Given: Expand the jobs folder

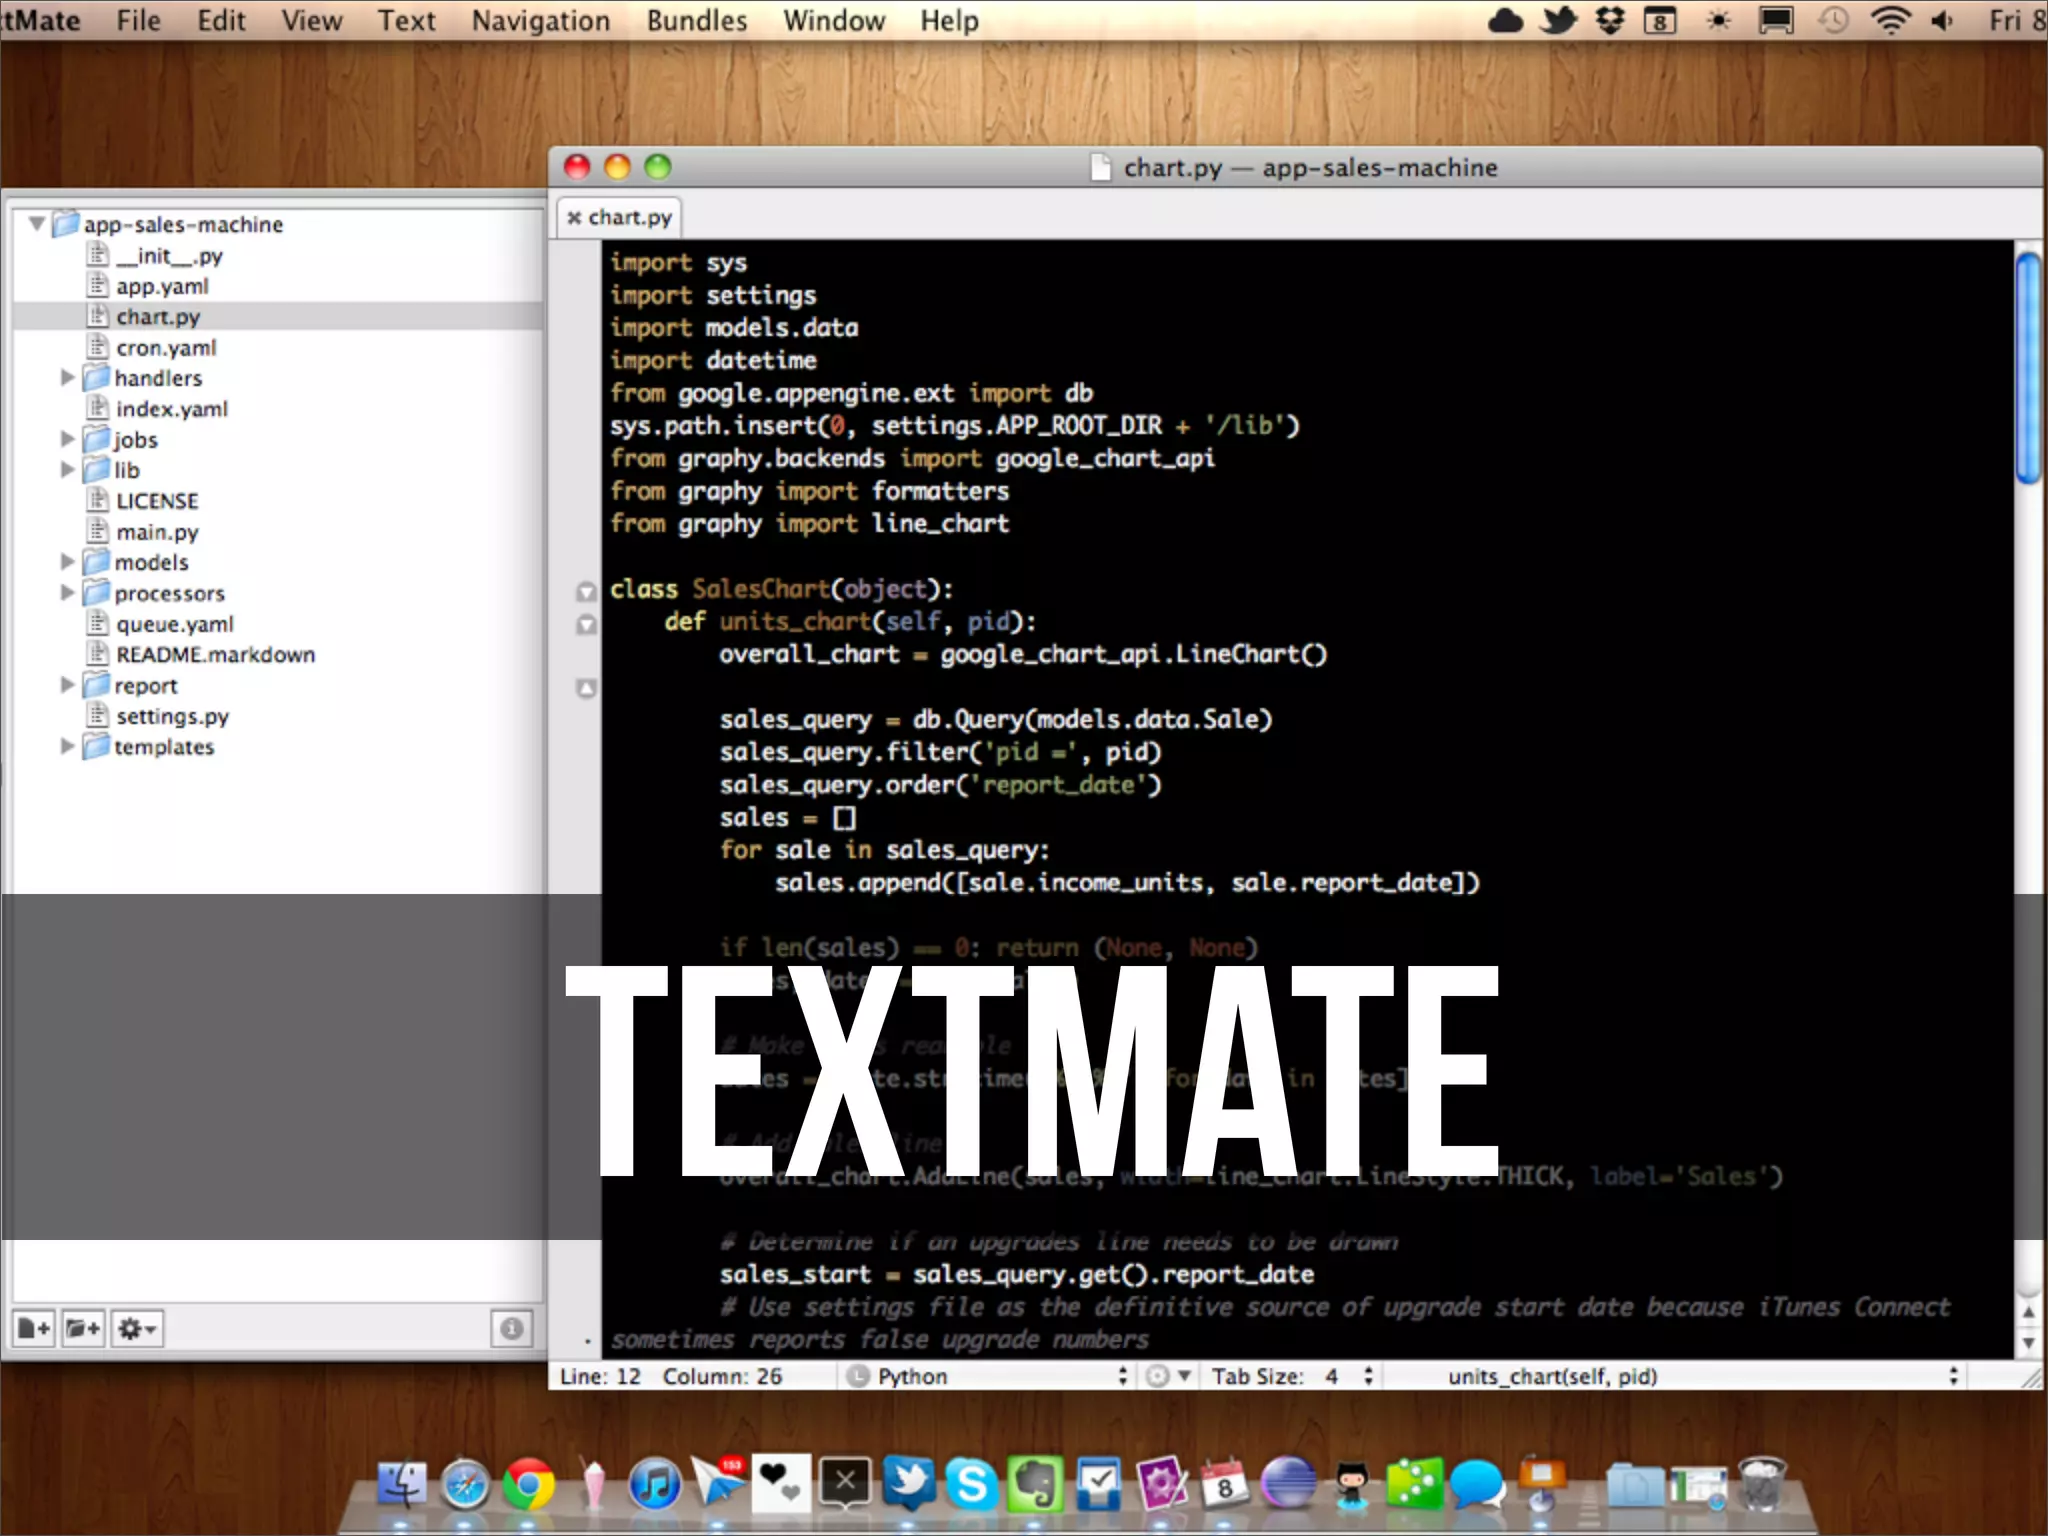Looking at the screenshot, I should click(x=67, y=438).
